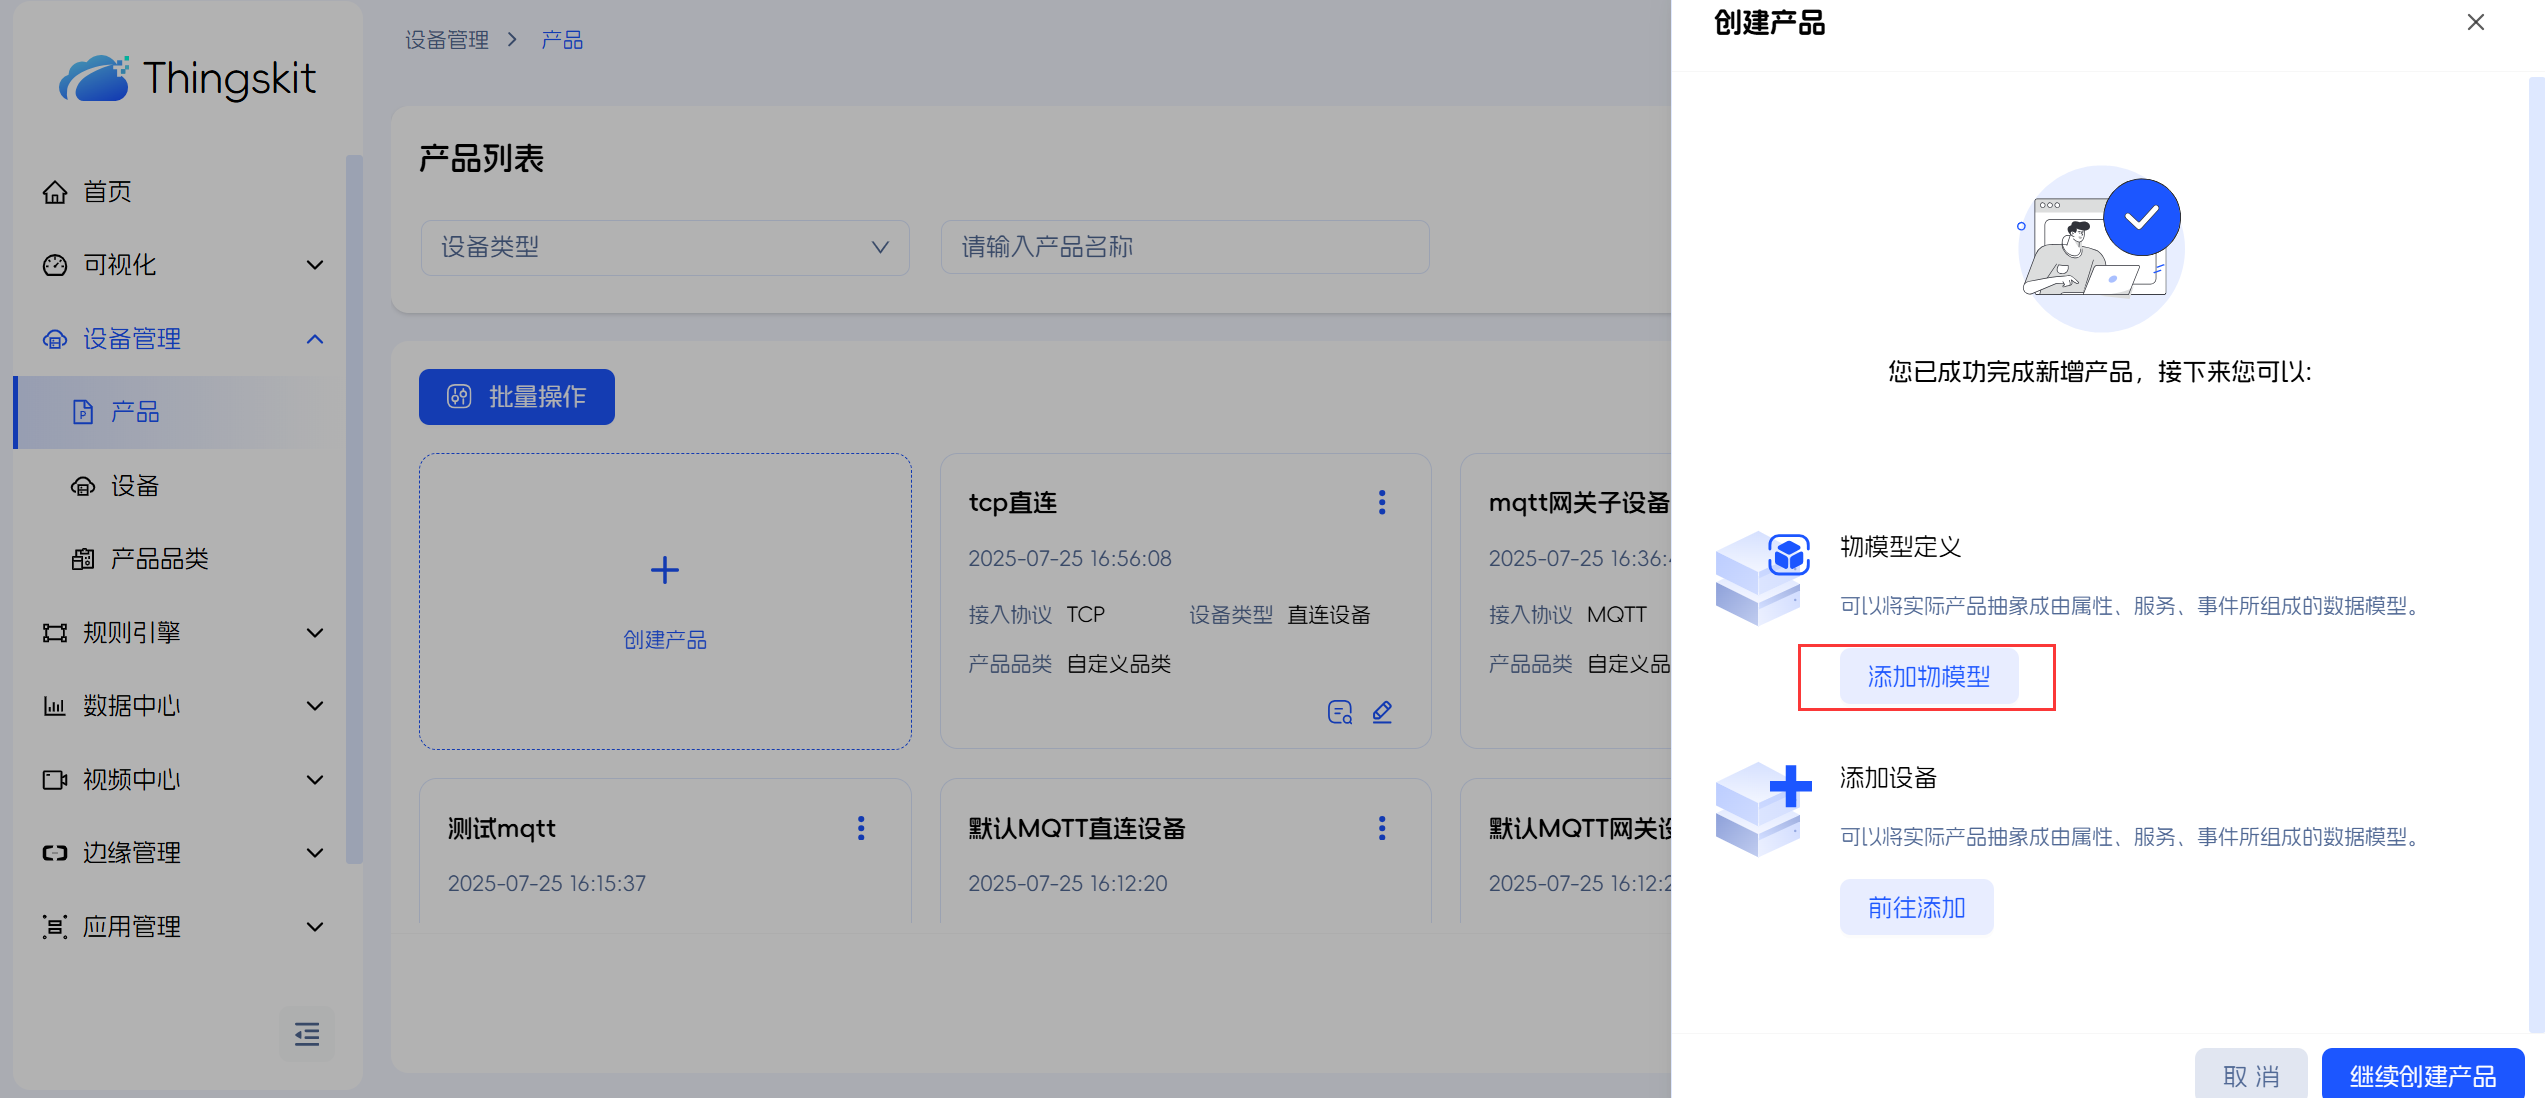The image size is (2545, 1098).
Task: Click the 前往添加 button
Action: (1916, 907)
